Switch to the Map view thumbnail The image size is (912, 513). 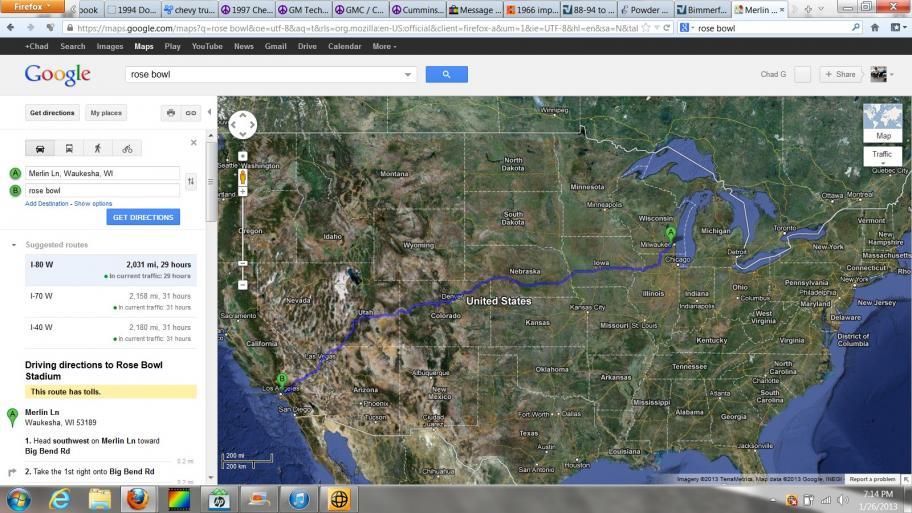(882, 123)
